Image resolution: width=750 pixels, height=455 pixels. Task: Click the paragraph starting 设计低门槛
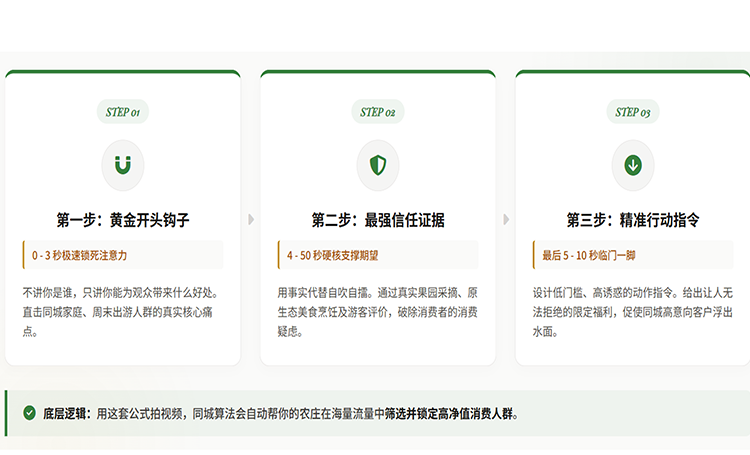click(633, 312)
